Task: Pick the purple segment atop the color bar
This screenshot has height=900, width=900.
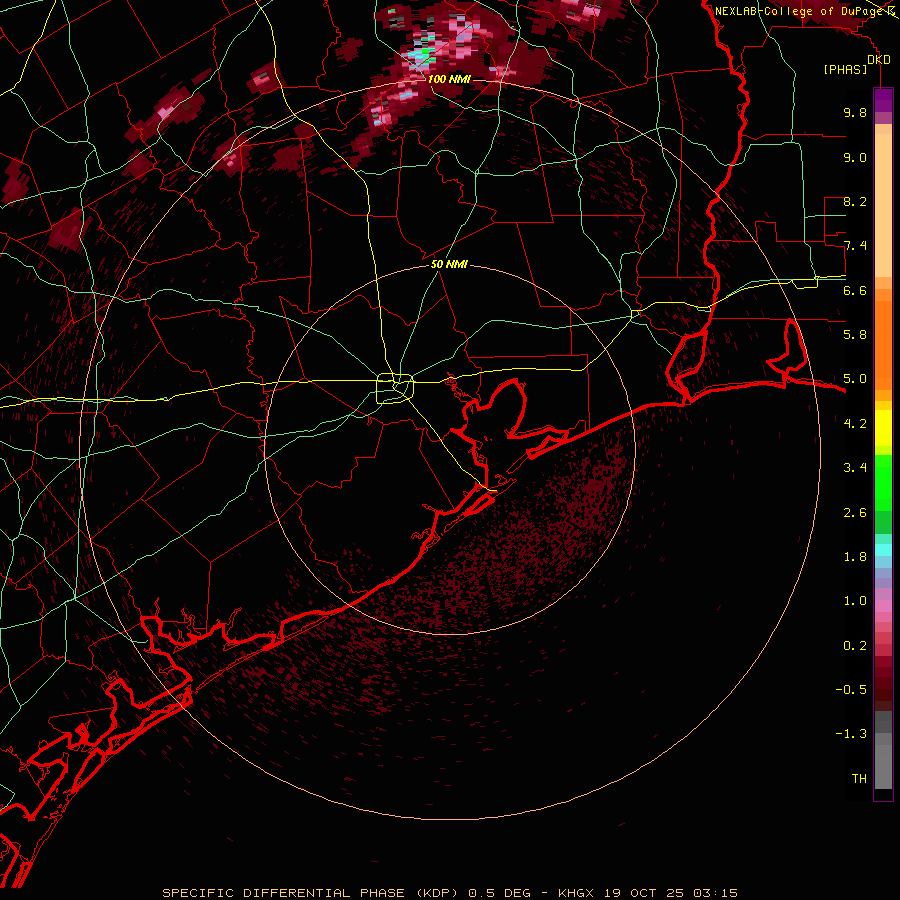Action: [883, 101]
